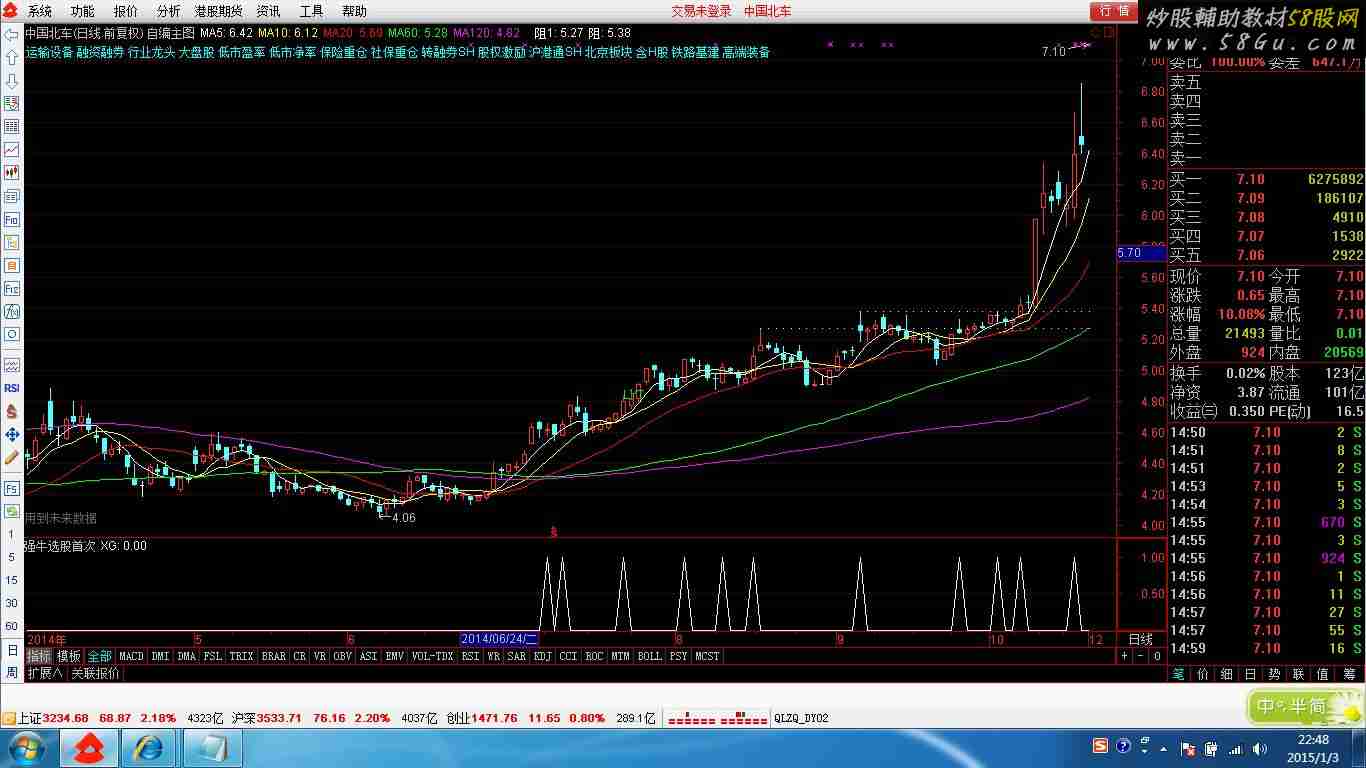This screenshot has height=768, width=1366.
Task: Open the 系统 menu
Action: click(x=40, y=11)
